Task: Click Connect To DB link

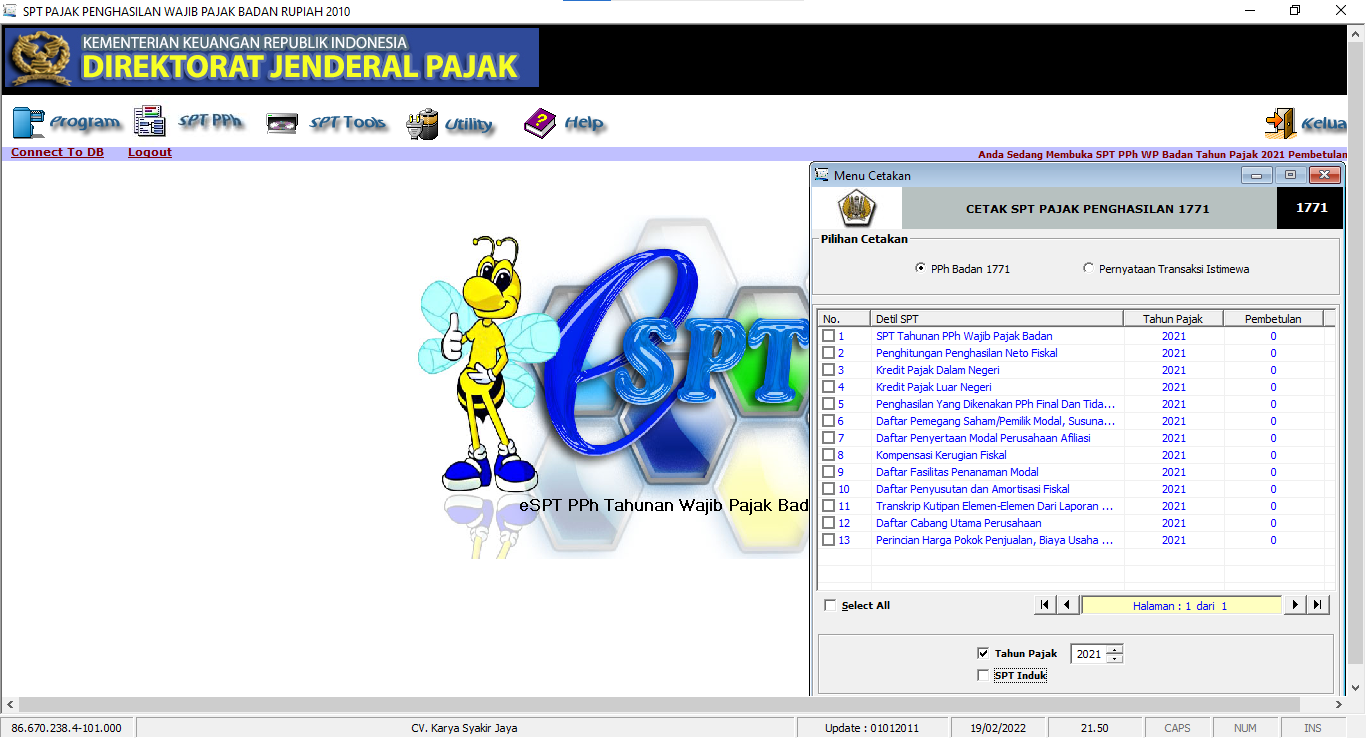Action: coord(57,152)
